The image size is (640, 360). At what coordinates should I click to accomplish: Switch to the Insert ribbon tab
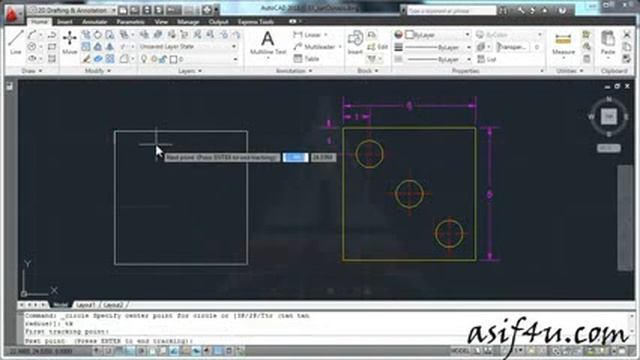click(x=64, y=22)
